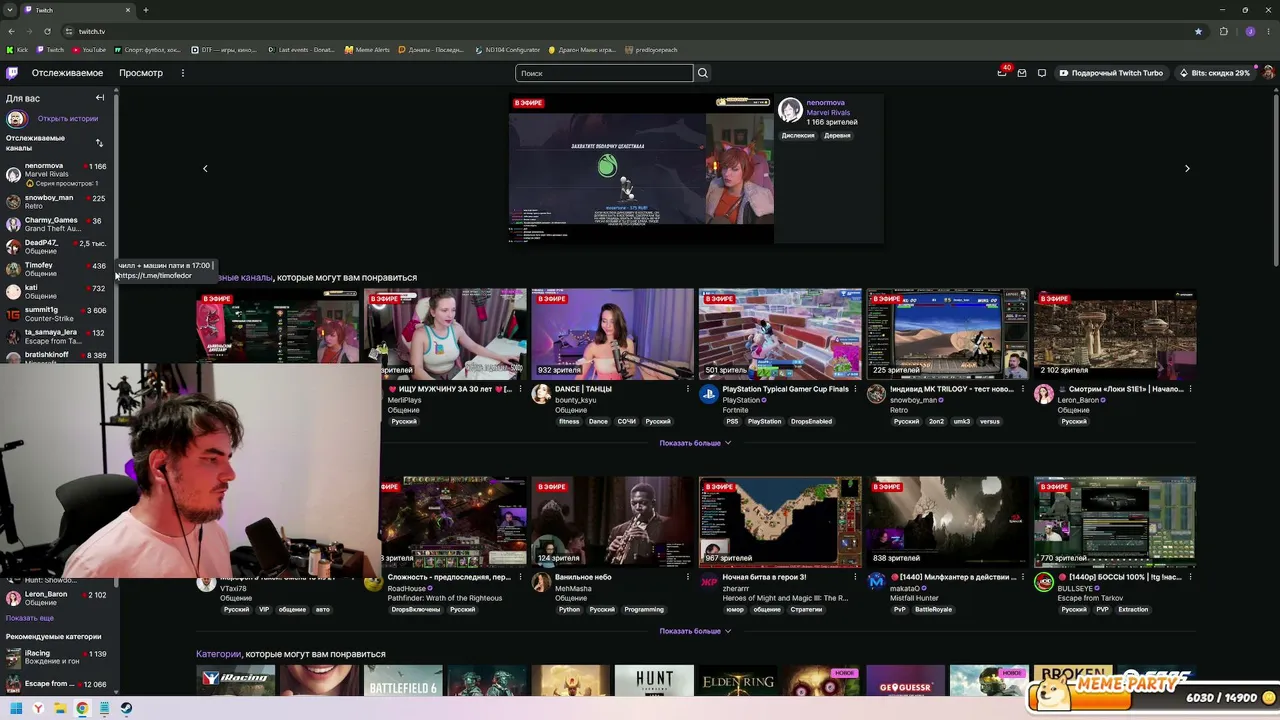This screenshot has width=1280, height=720.
Task: Open the Отслеживаемое tab
Action: coord(67,73)
